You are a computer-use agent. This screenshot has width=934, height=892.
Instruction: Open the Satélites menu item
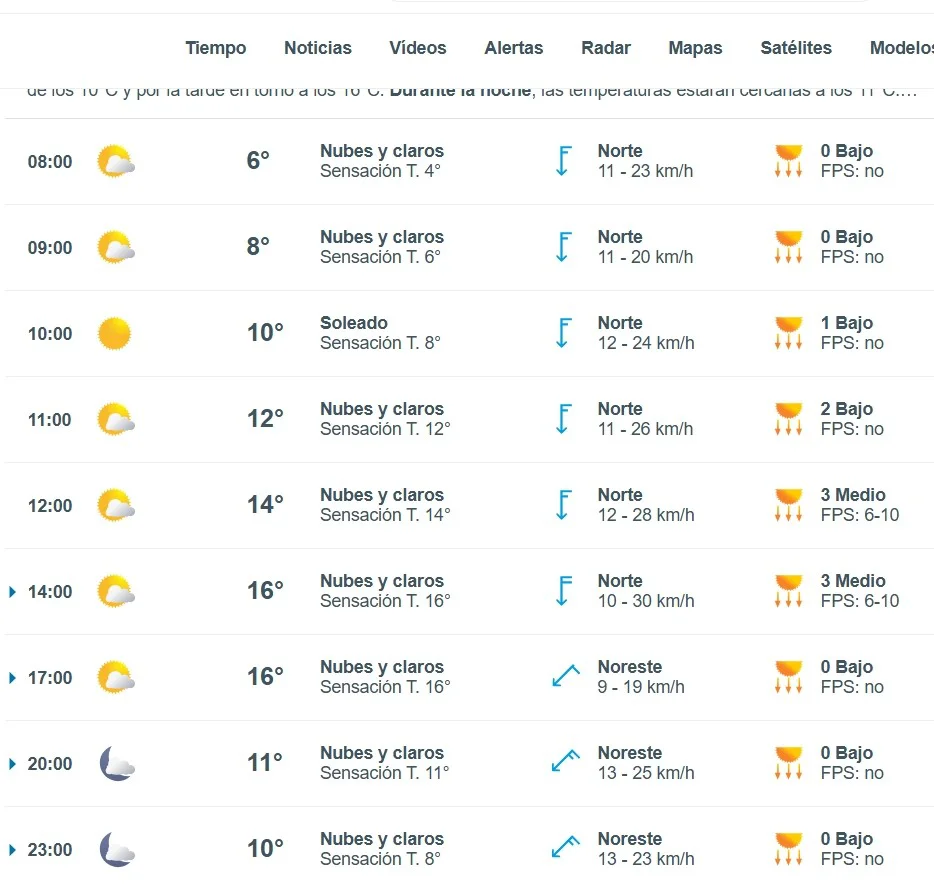(796, 48)
